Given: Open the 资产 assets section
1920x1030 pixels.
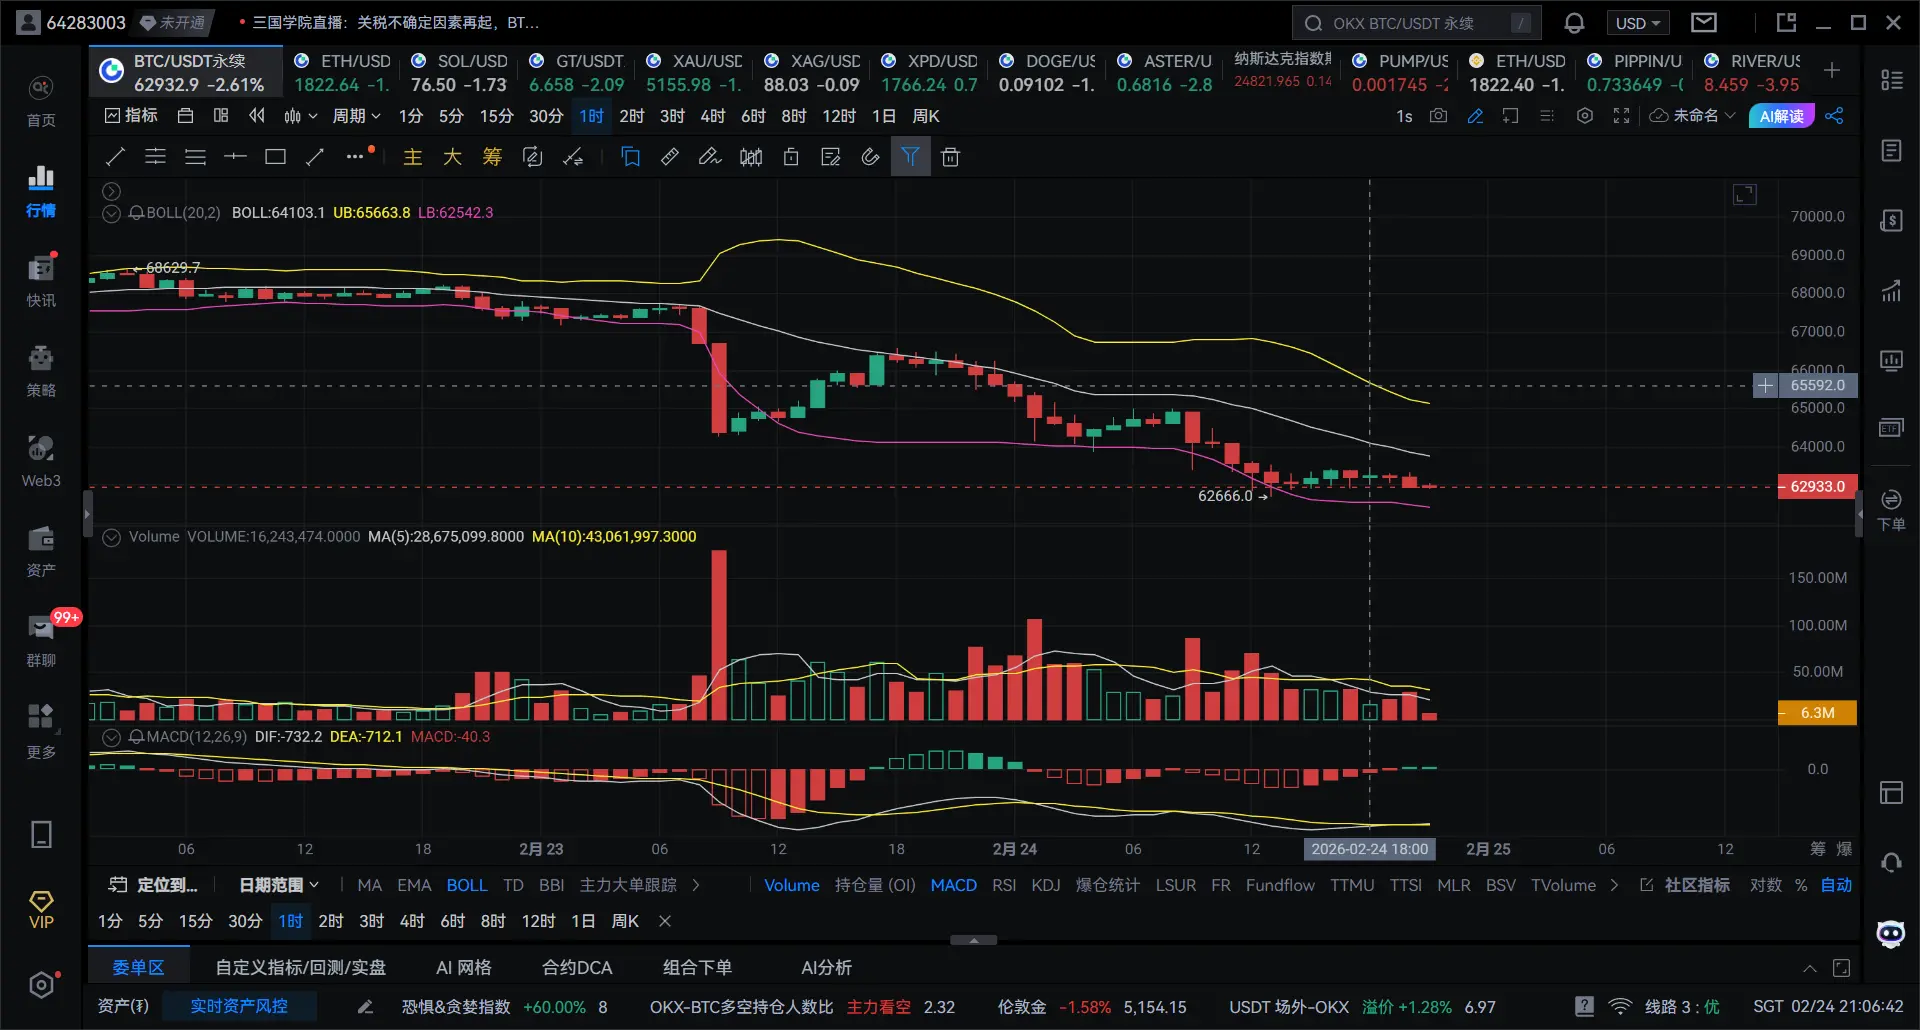Looking at the screenshot, I should coord(41,551).
